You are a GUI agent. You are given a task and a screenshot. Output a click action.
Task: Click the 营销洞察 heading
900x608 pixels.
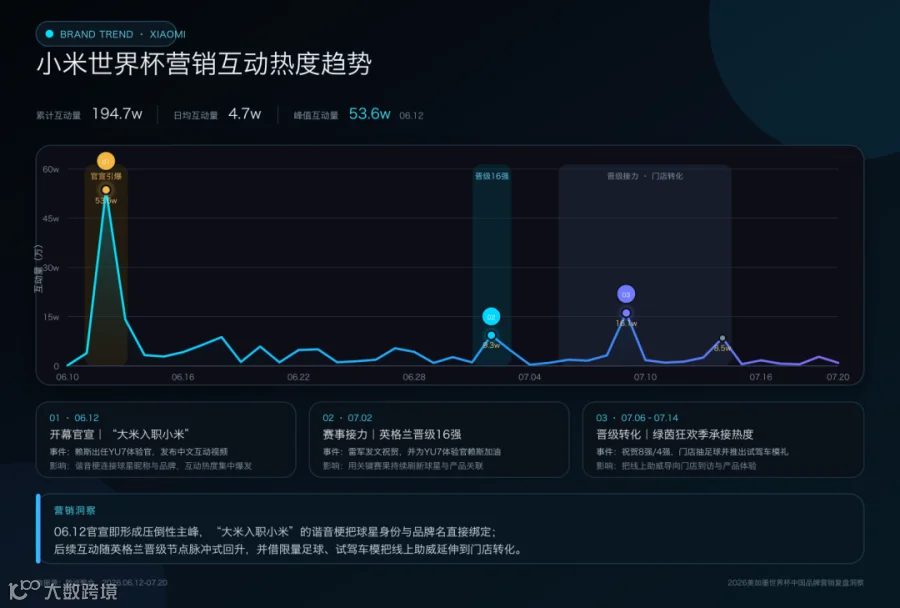pos(75,510)
